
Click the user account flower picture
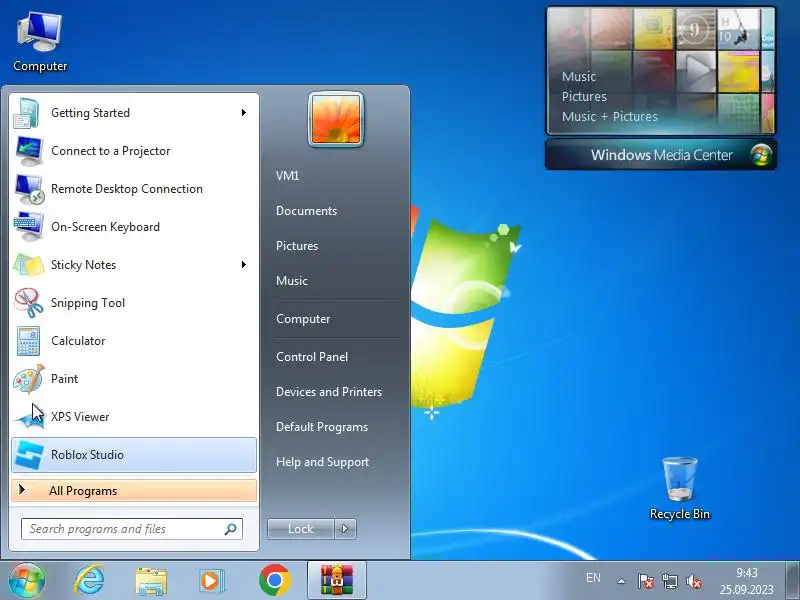[336, 119]
